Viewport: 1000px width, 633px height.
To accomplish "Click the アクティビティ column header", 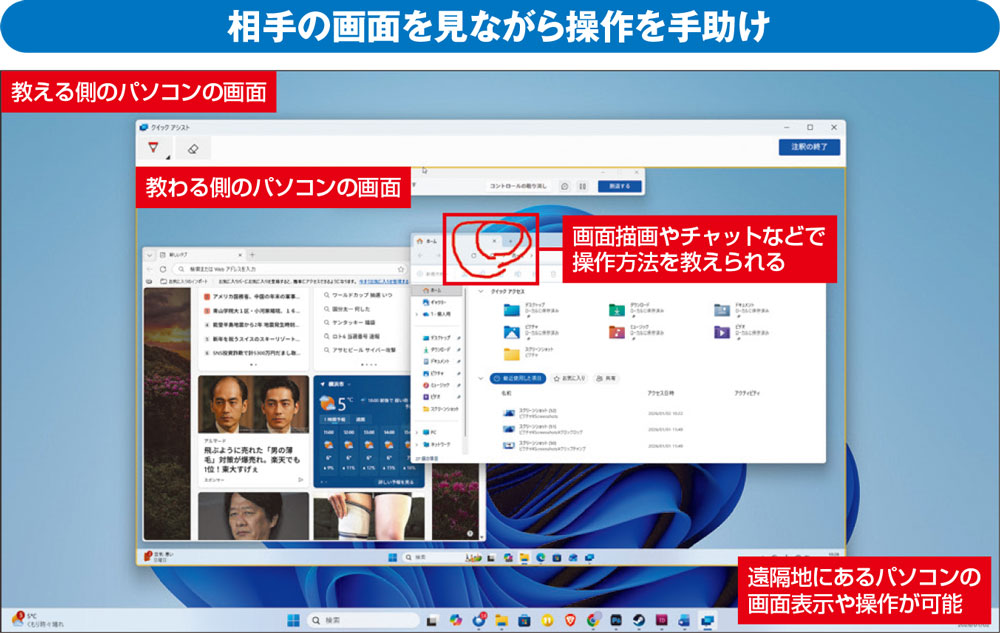I will click(x=747, y=393).
